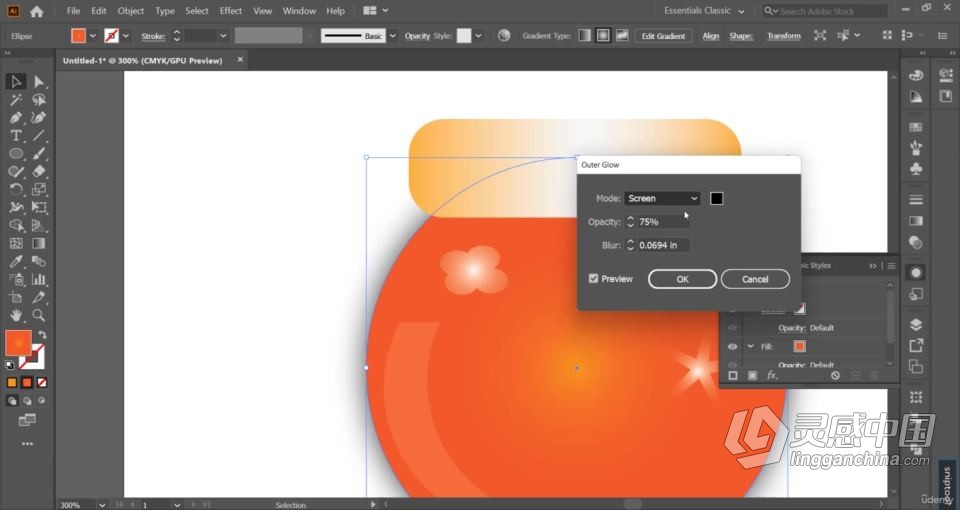The image size is (960, 510).
Task: Click Cancel in Outer Glow dialog
Action: (755, 279)
